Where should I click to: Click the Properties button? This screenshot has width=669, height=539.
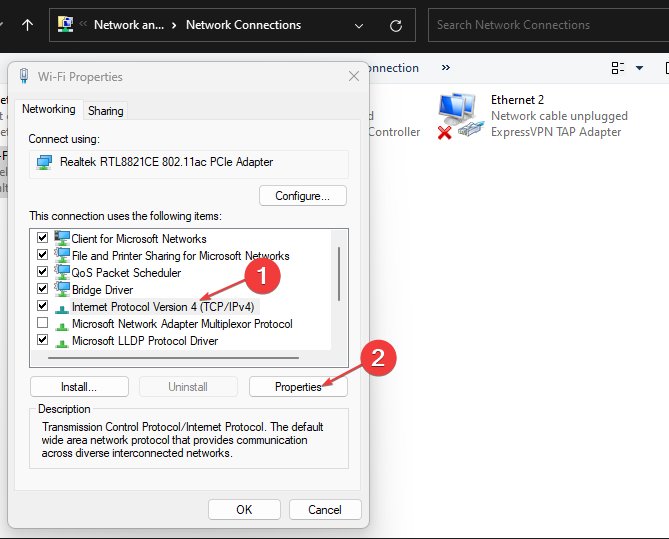coord(298,387)
